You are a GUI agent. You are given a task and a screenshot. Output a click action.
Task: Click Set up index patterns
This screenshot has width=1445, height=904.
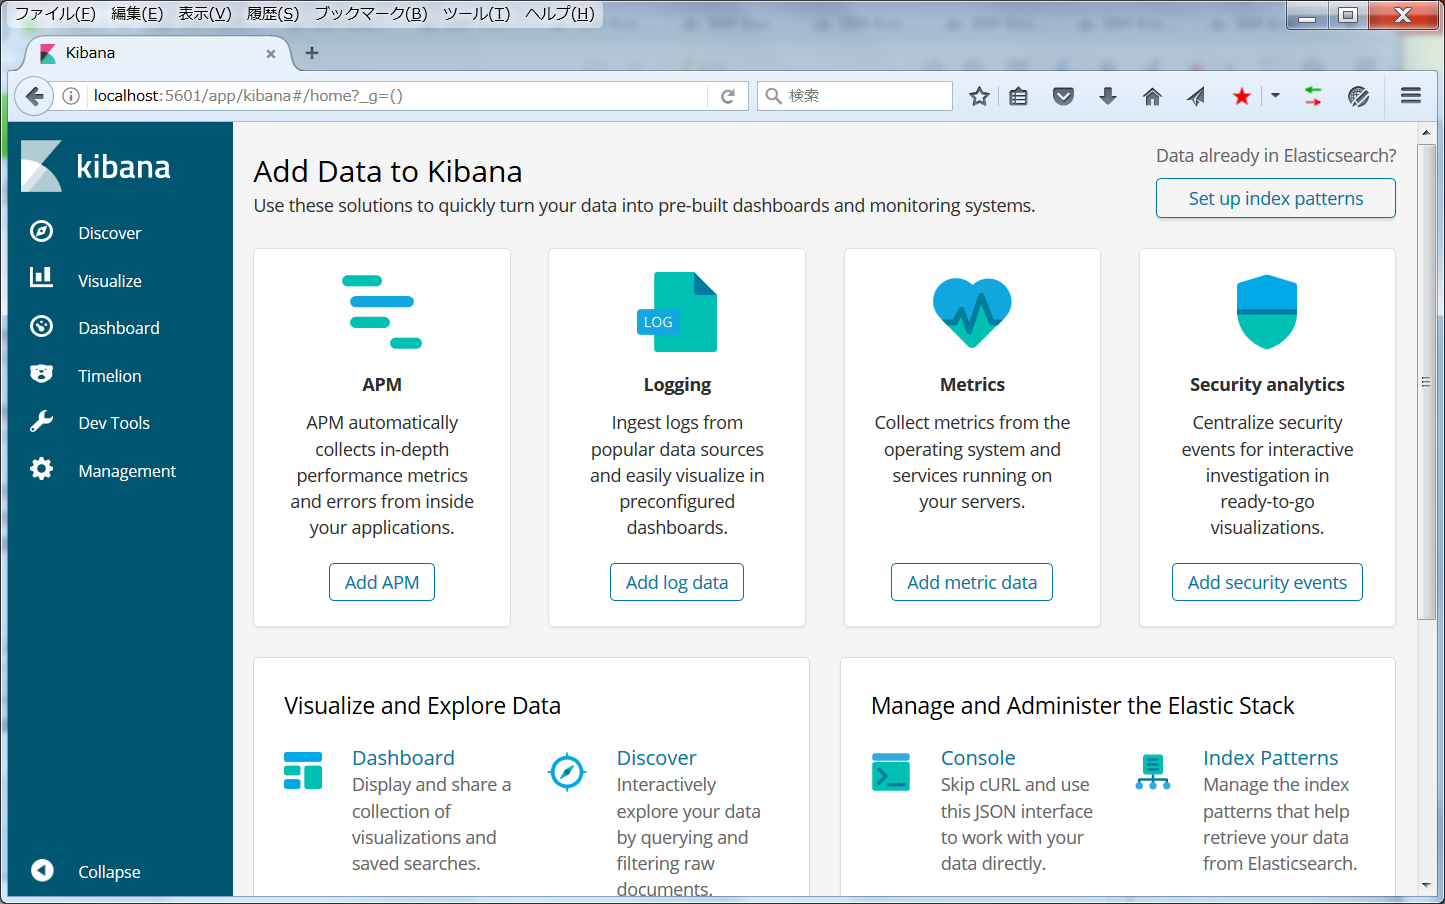coord(1275,198)
